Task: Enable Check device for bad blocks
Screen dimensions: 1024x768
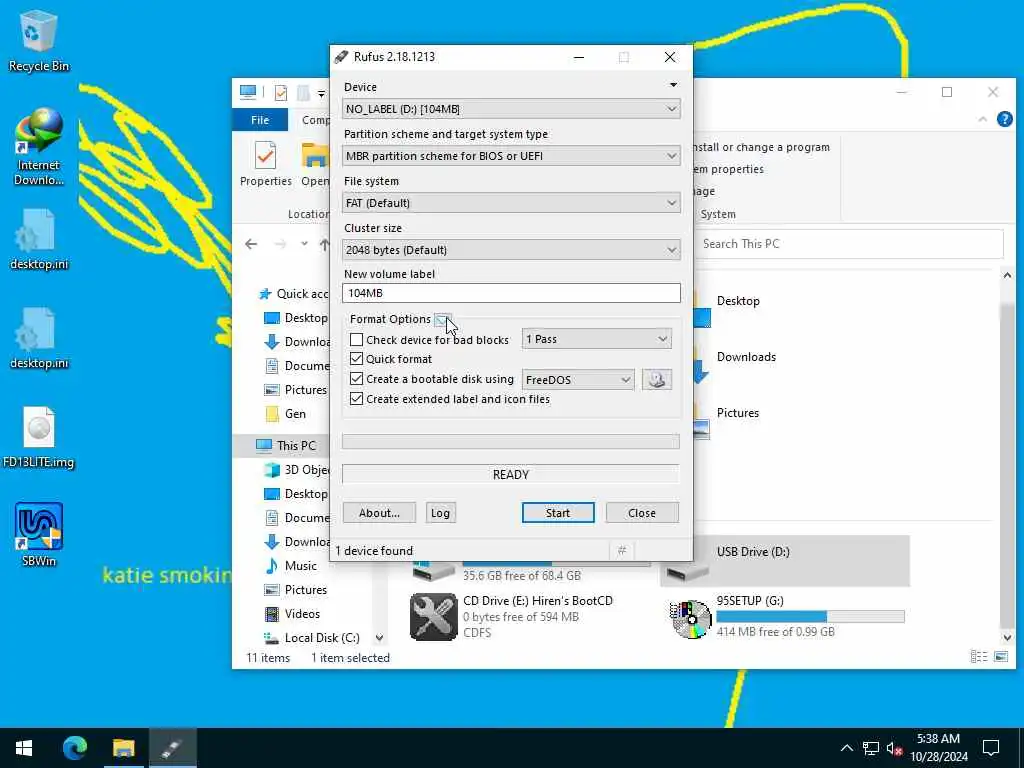Action: (356, 340)
